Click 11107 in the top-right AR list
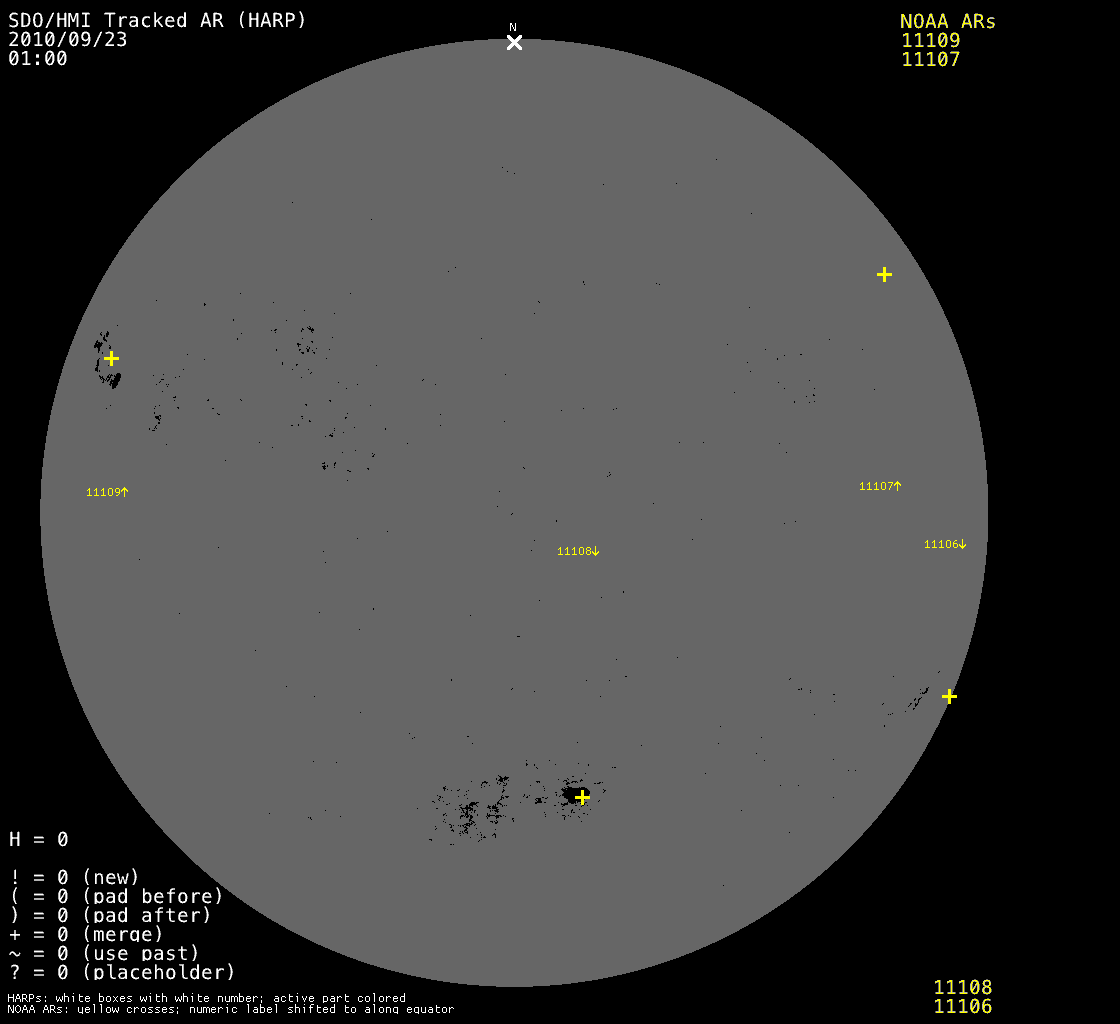This screenshot has height=1024, width=1120. (x=930, y=59)
